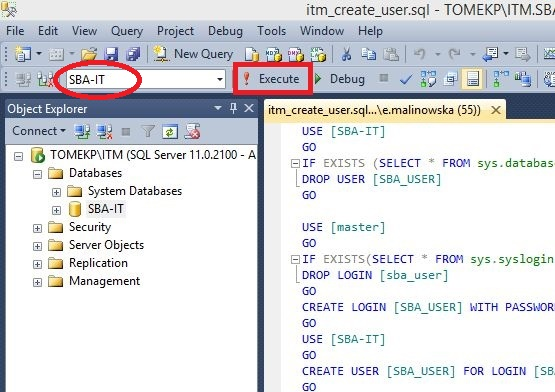
Task: Click the Undo arrow icon
Action: (x=420, y=54)
